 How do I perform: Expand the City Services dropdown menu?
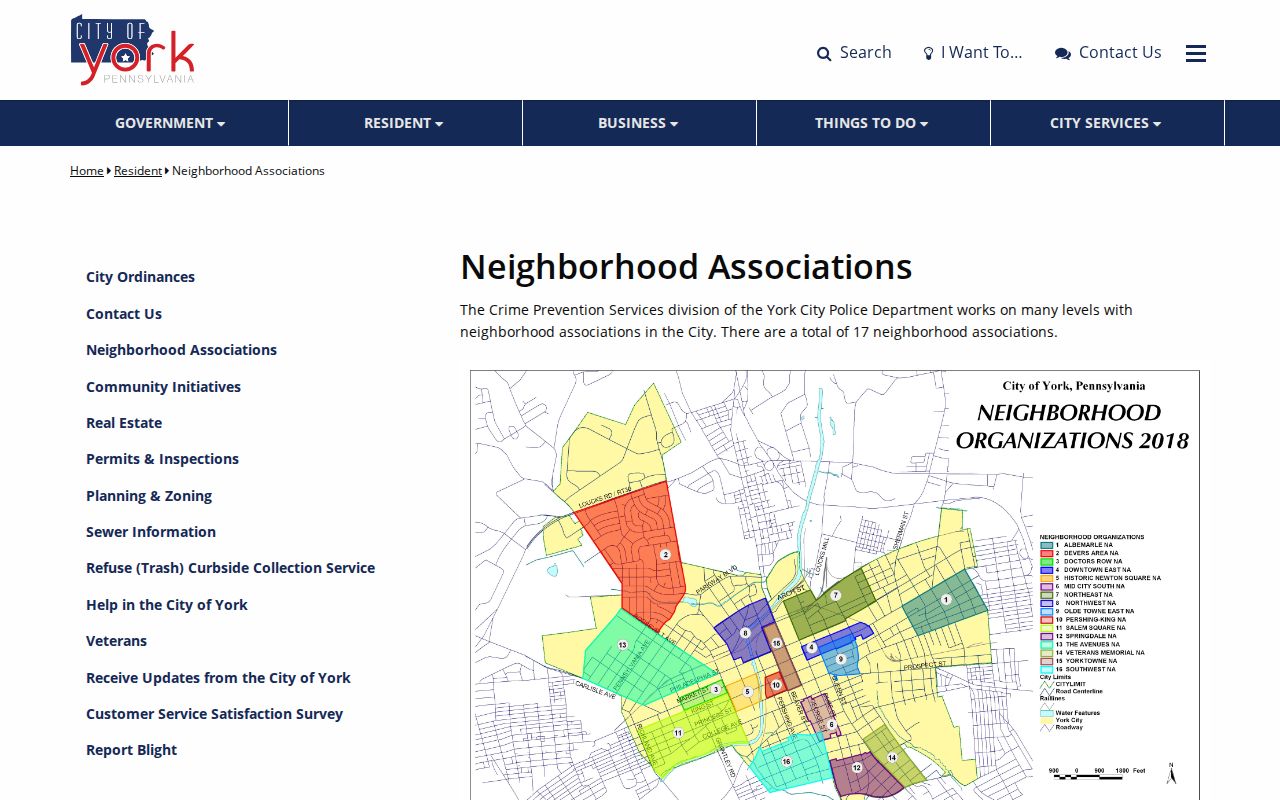[x=1106, y=123]
